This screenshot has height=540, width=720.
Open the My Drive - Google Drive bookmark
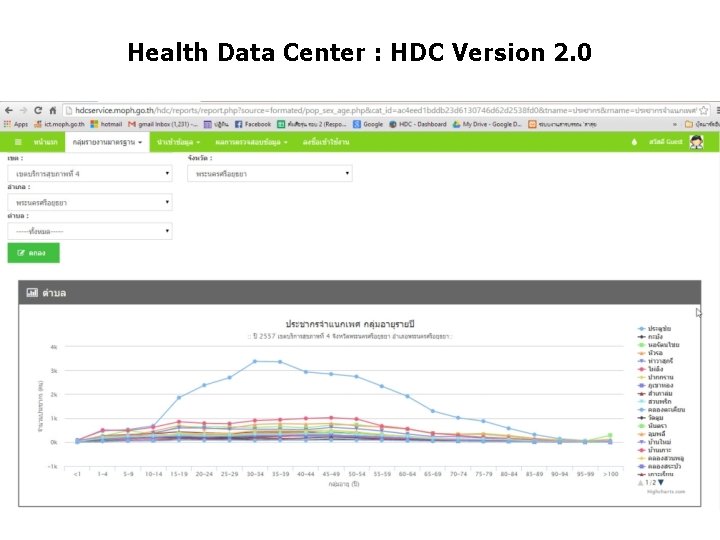pos(487,124)
